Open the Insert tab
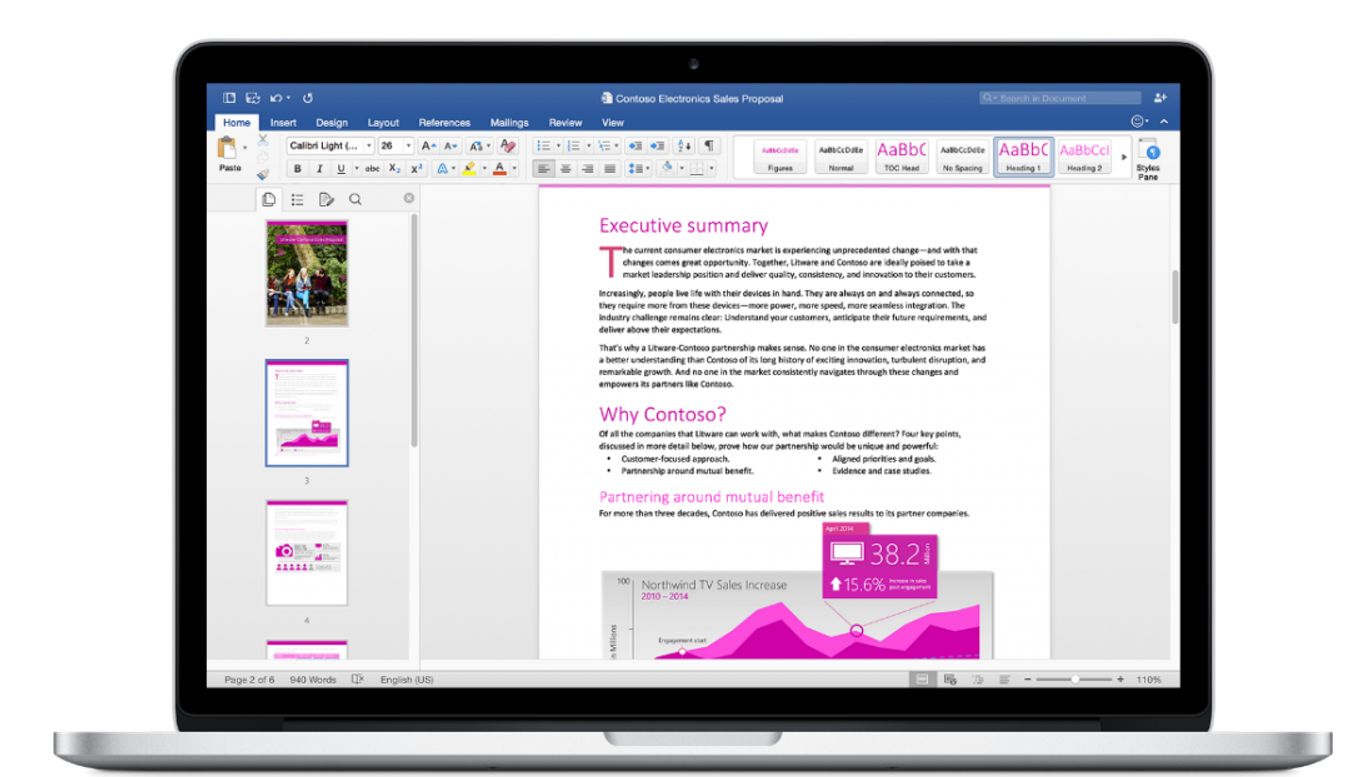 [283, 123]
